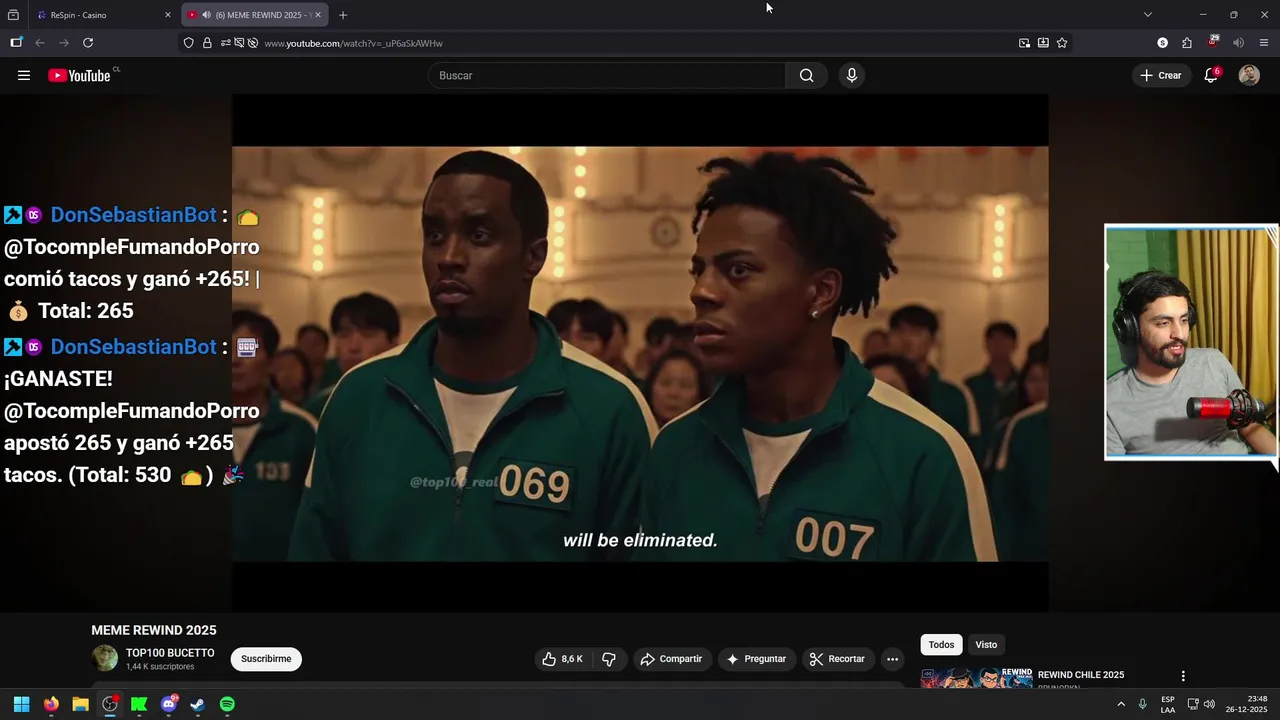Viewport: 1280px width, 720px height.
Task: Open the YouTube notifications bell
Action: click(x=1211, y=75)
